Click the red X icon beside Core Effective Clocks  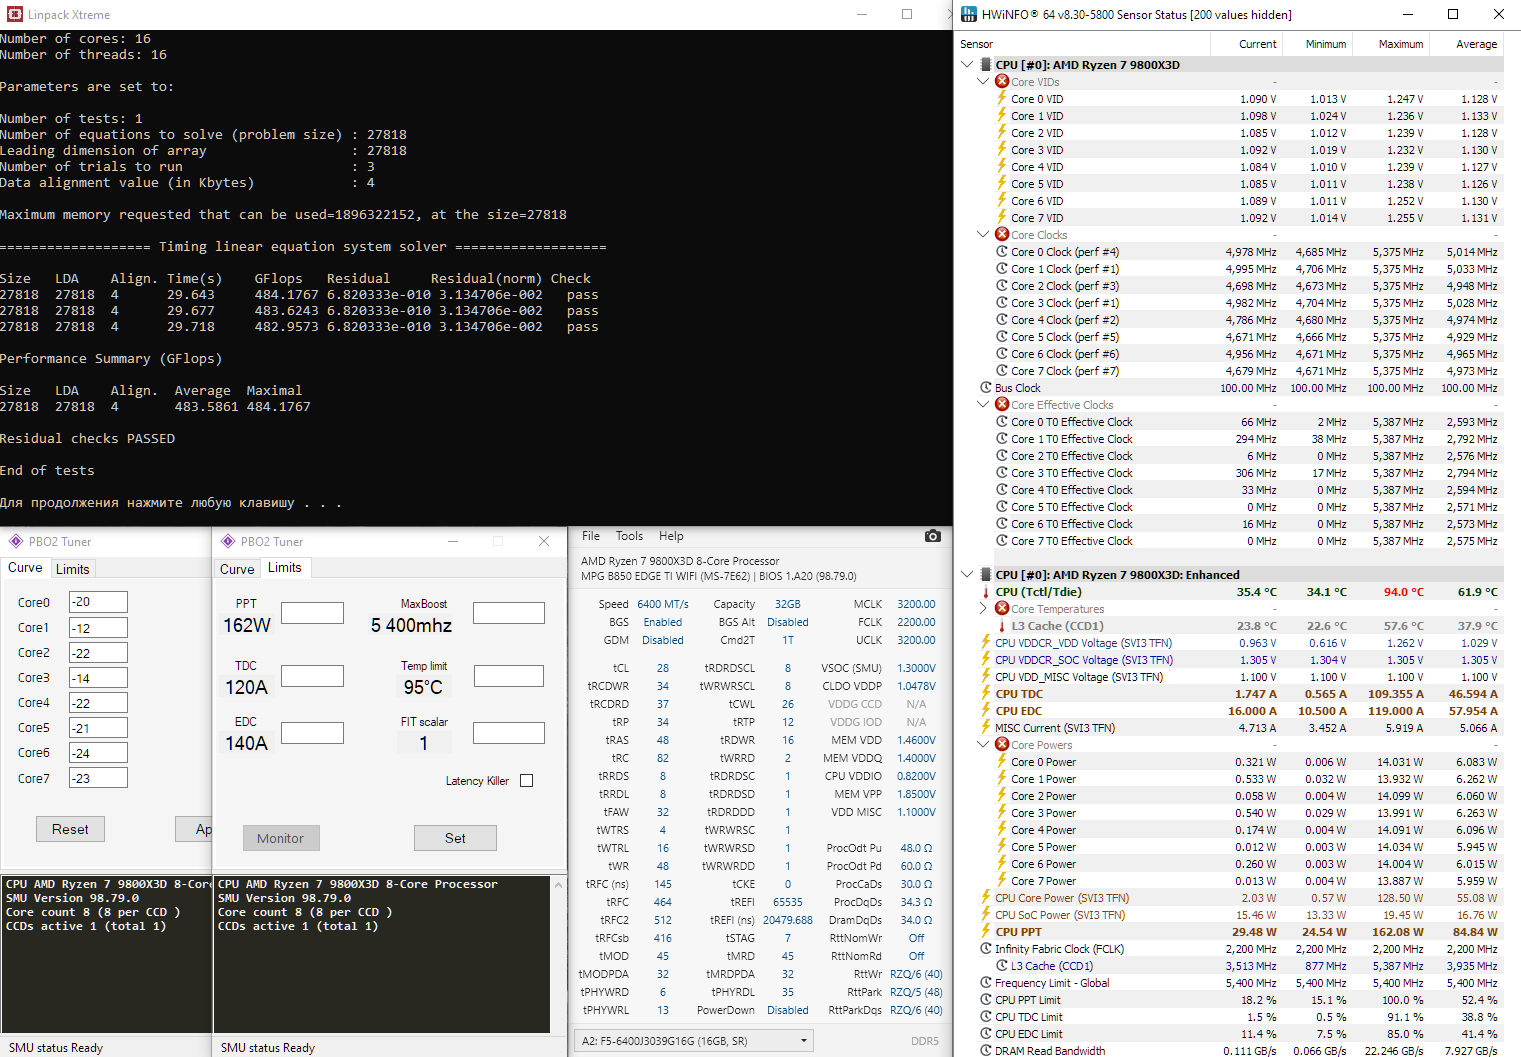[1002, 404]
